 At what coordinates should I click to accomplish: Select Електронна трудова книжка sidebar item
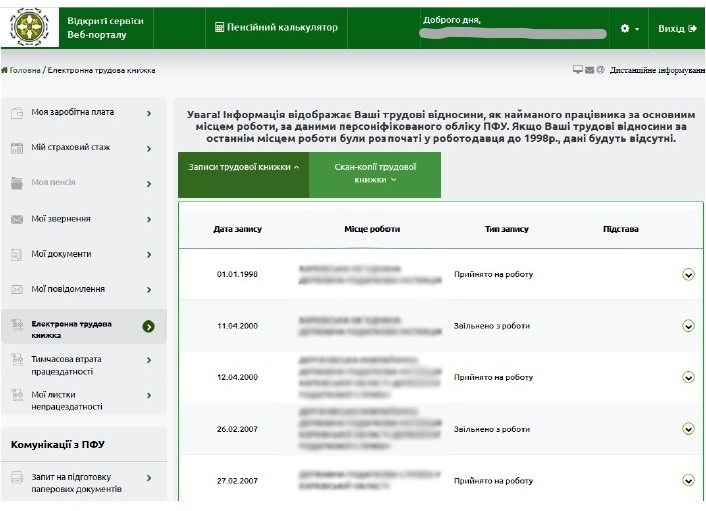tap(83, 326)
